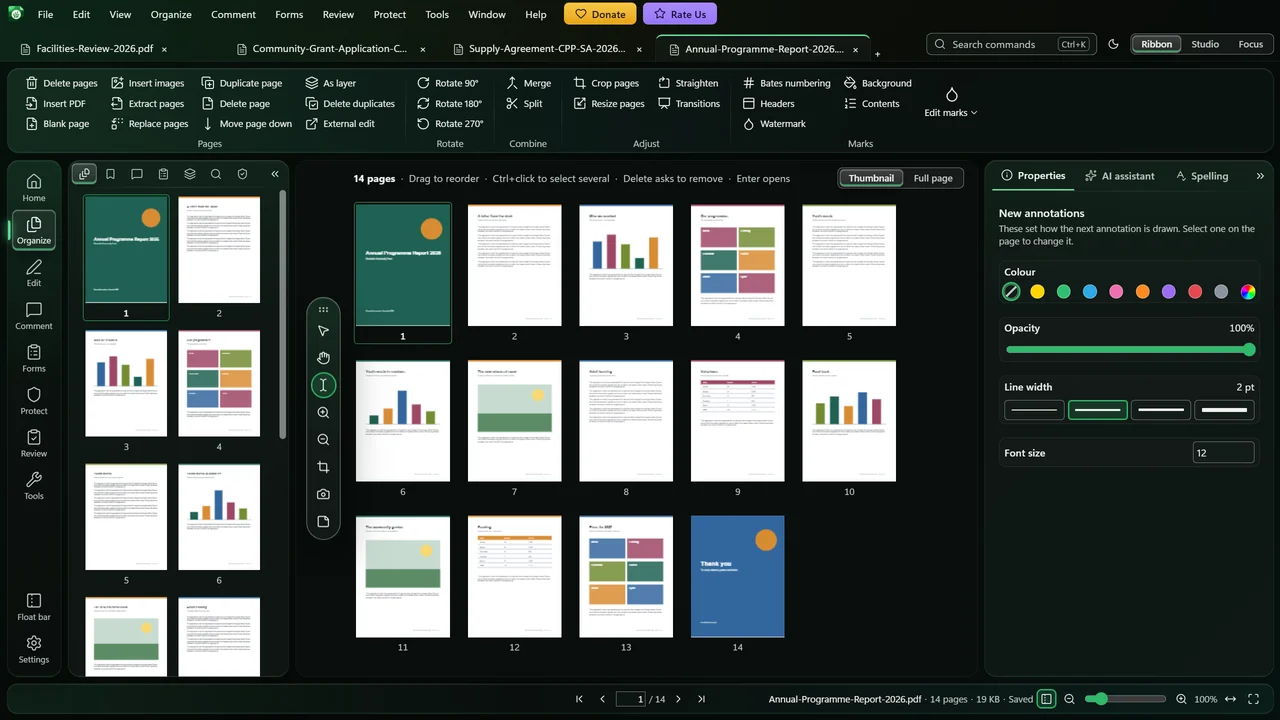Select the thickest line width option
This screenshot has height=720, width=1280.
[1224, 410]
